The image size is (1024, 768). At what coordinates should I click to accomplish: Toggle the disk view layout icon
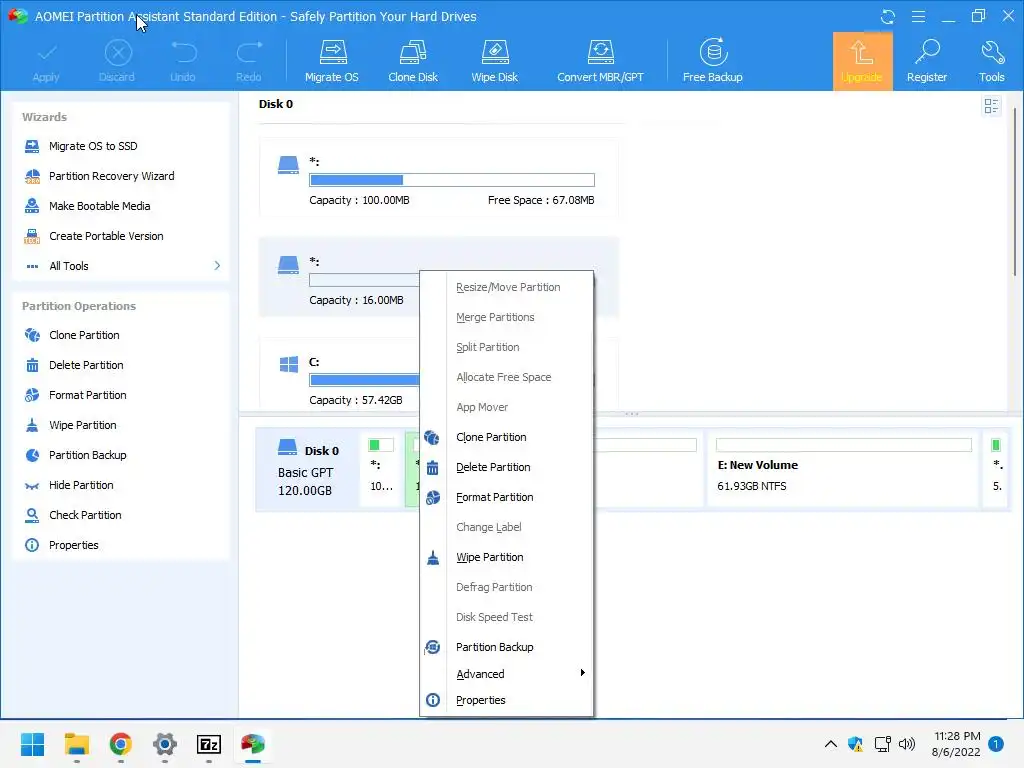pyautogui.click(x=991, y=106)
